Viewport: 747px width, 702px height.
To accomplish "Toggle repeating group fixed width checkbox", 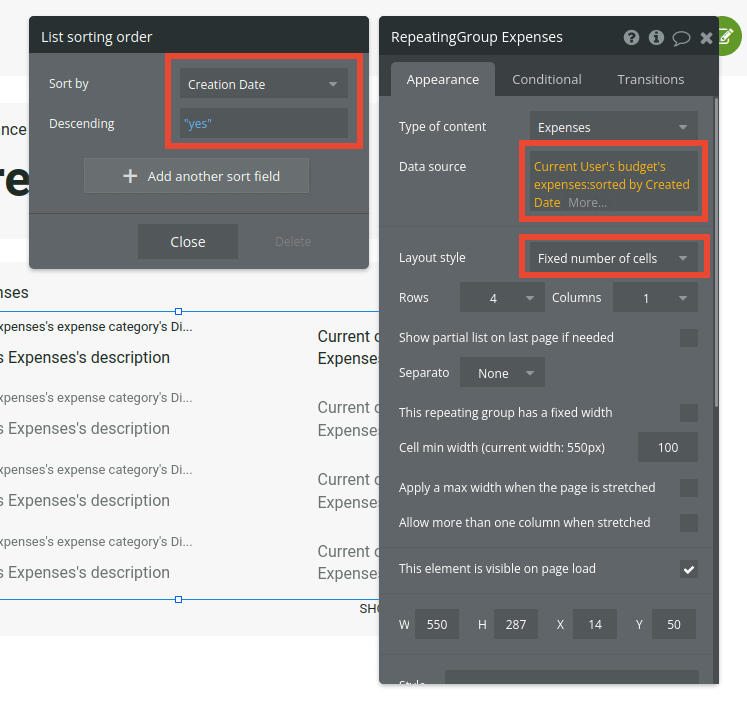I will (688, 413).
